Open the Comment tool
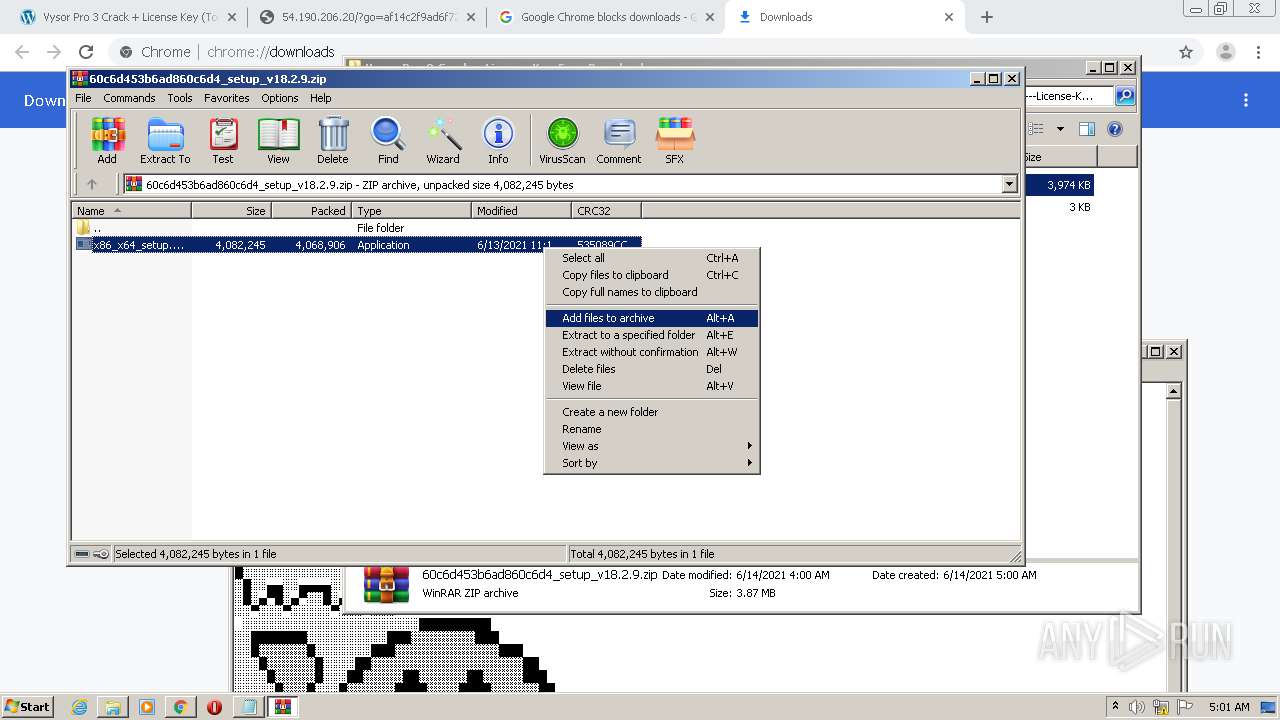The image size is (1280, 720). pos(619,140)
